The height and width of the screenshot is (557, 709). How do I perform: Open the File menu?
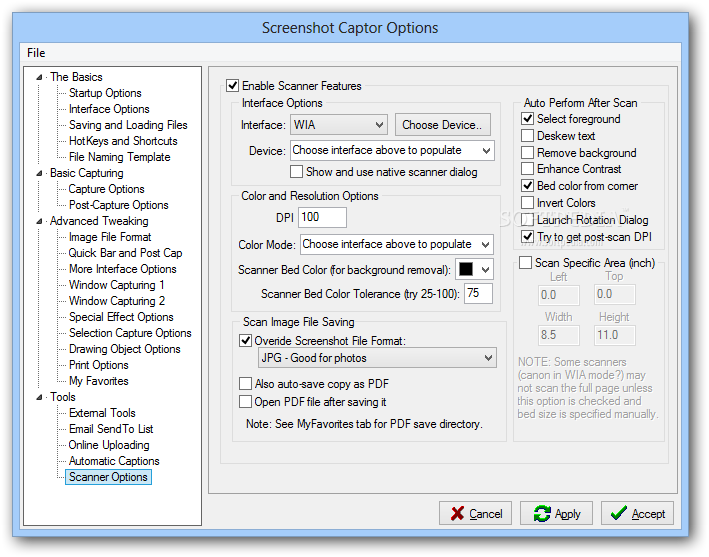tap(36, 53)
